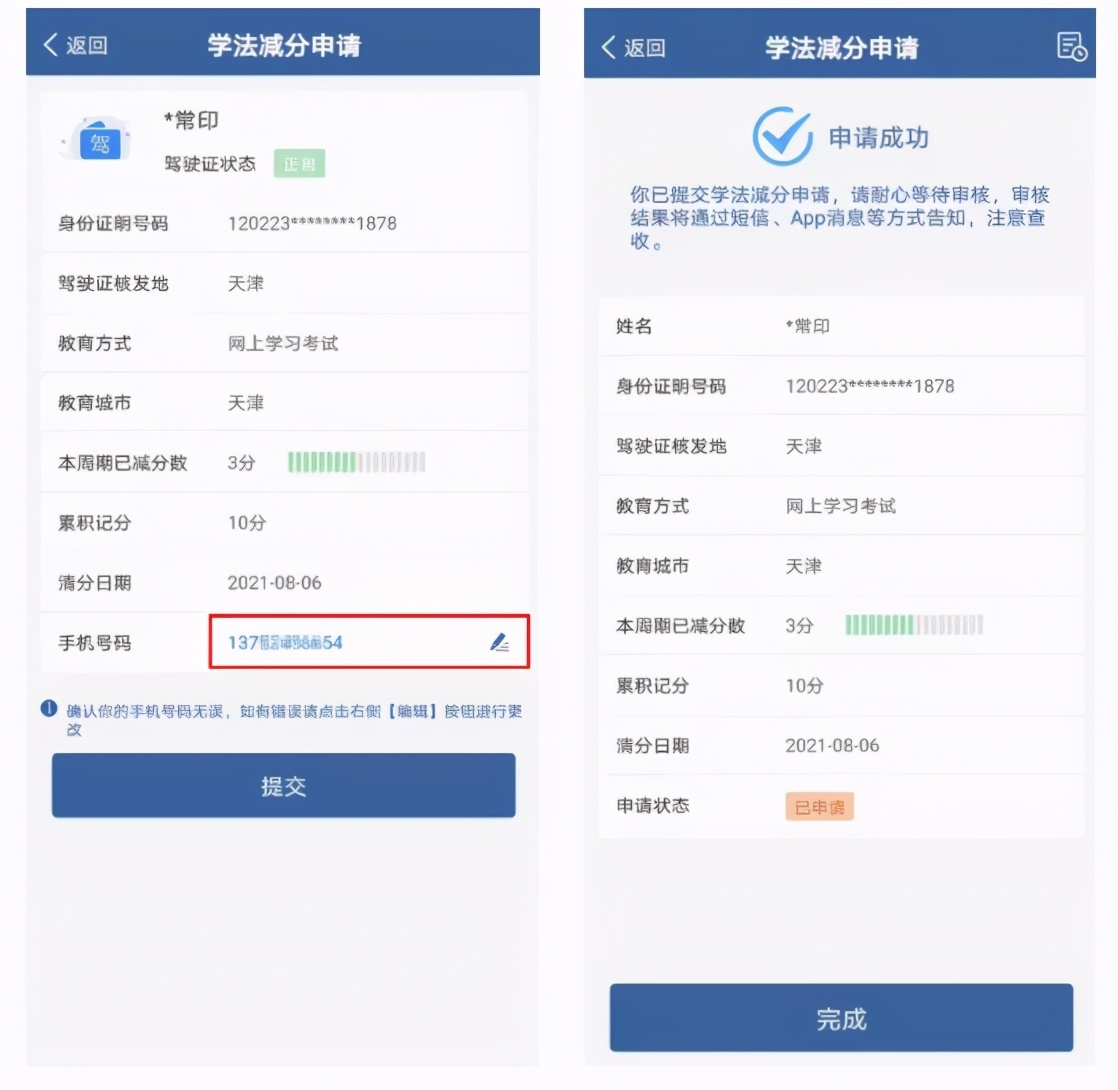Select the ID number row on right screen
Viewport: 1118px width, 1090px height.
coord(842,386)
